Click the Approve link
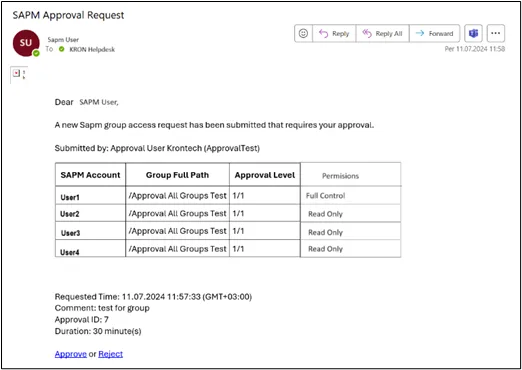Screen dimensions: 522x370 point(71,354)
